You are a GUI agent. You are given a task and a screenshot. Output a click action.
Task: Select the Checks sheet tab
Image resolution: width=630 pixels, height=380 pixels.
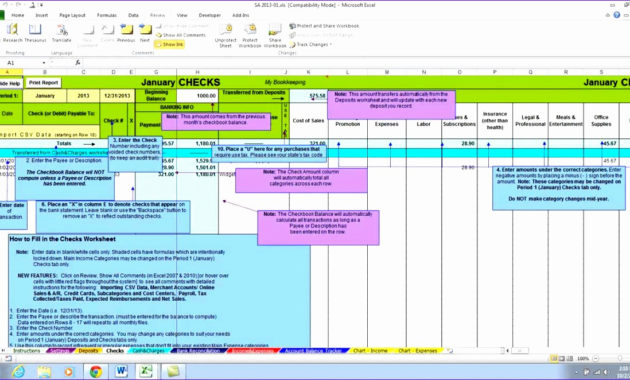click(x=115, y=351)
